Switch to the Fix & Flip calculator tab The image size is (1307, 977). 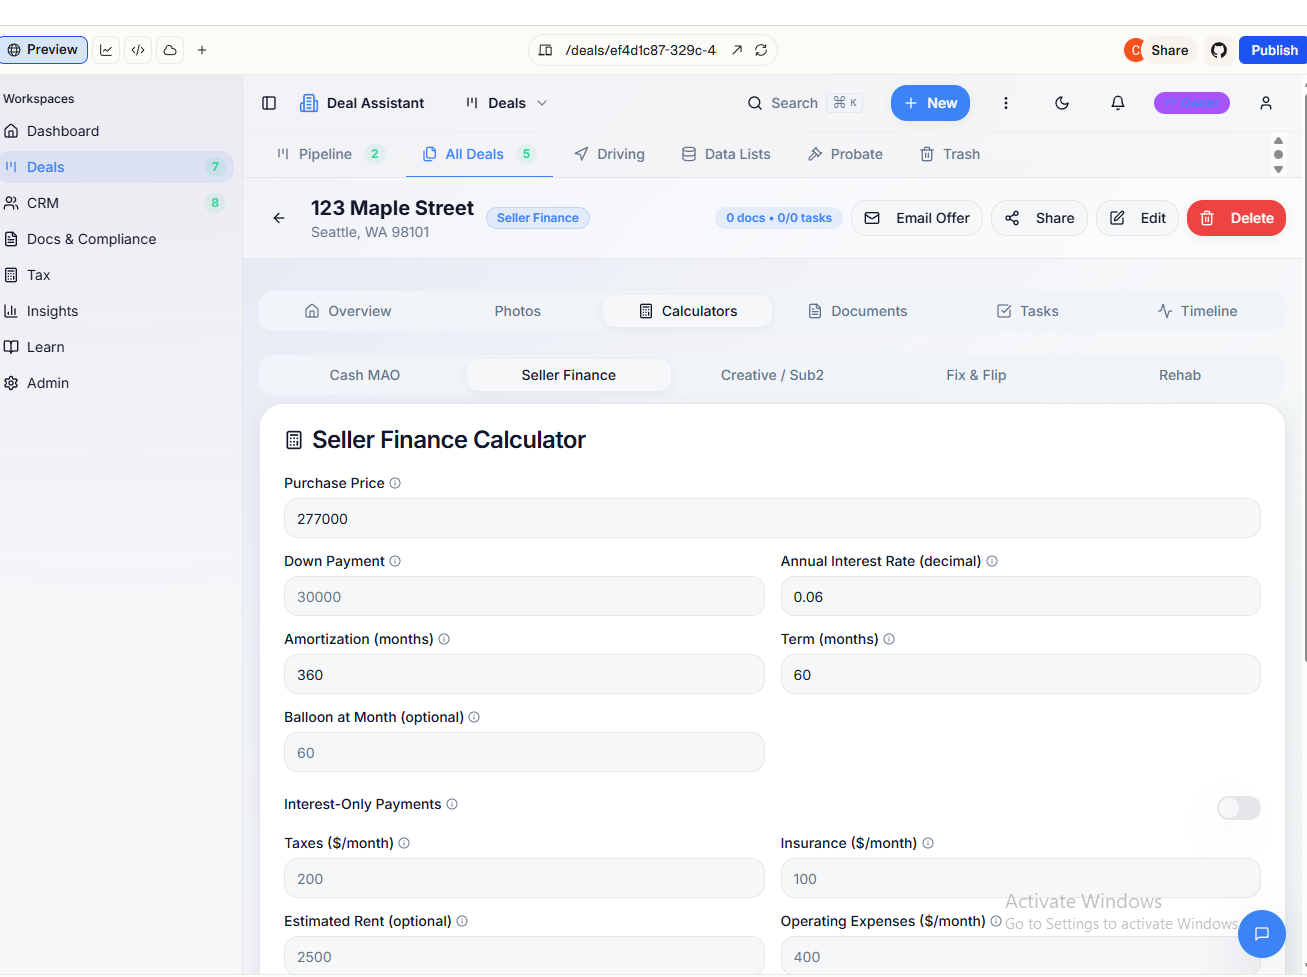(x=976, y=375)
